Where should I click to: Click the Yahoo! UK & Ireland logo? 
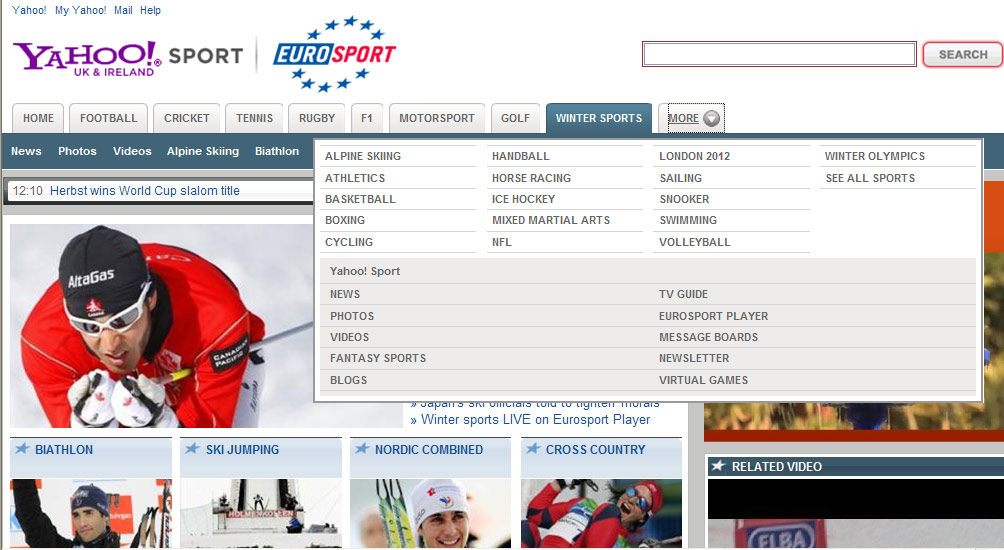coord(87,57)
